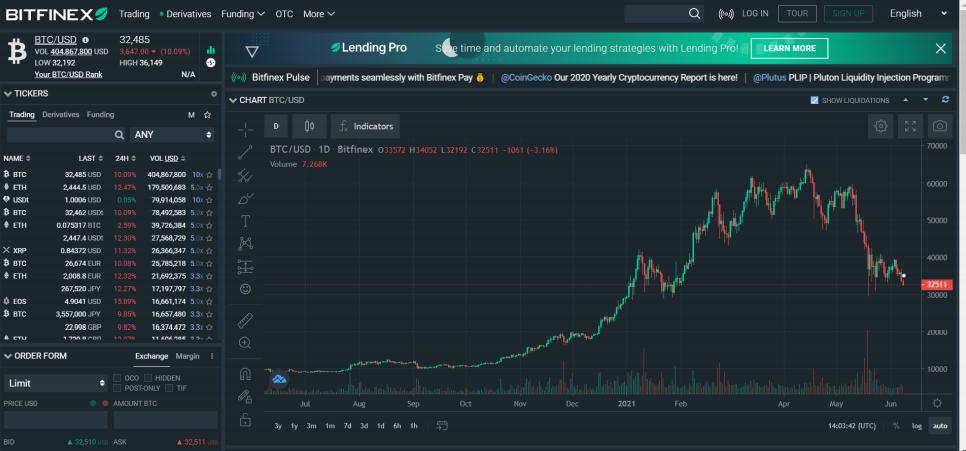Select the brush drawing tool
The image size is (966, 451).
click(245, 198)
